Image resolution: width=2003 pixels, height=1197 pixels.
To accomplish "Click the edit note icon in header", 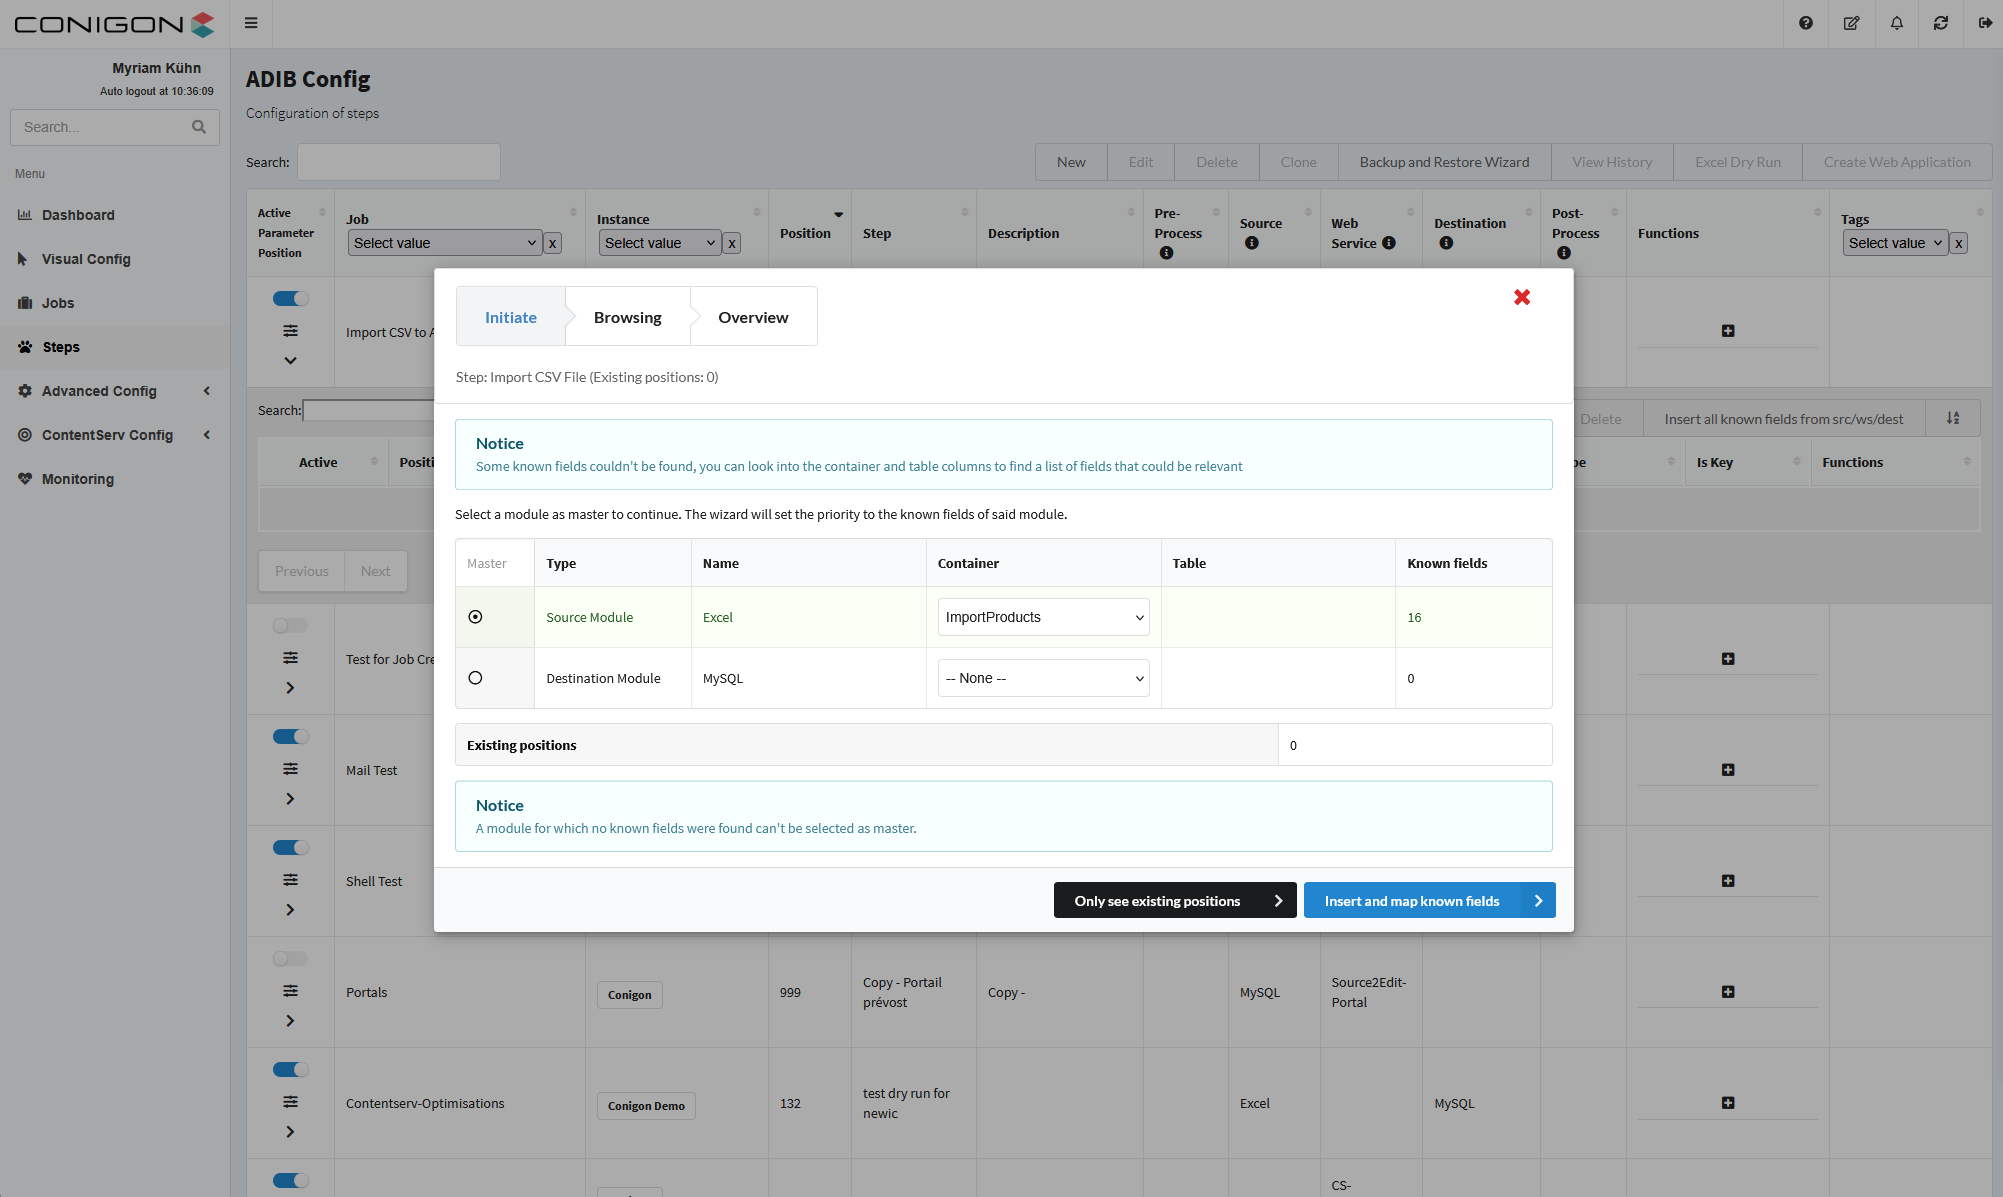I will click(1851, 23).
